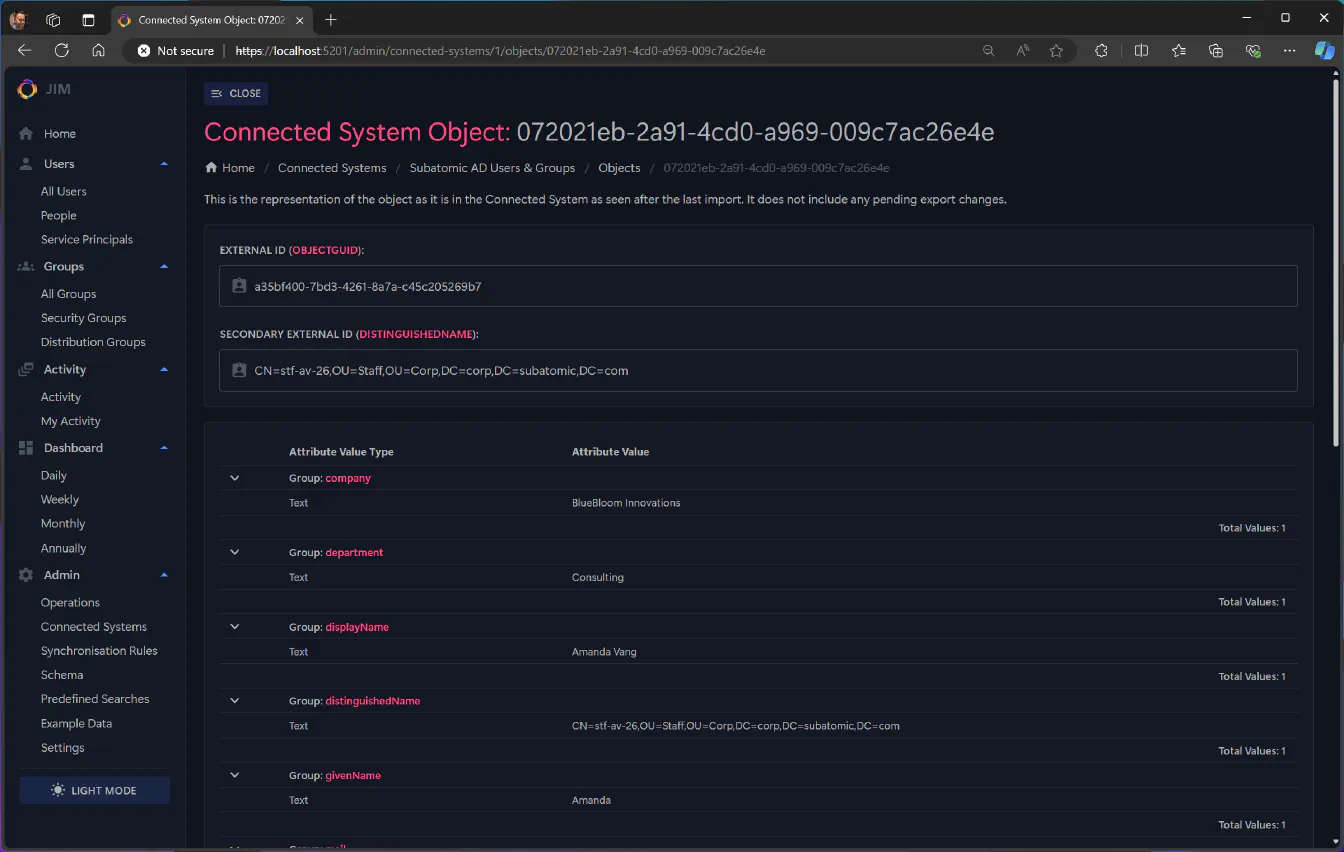Select the Home icon in the sidebar

pyautogui.click(x=25, y=133)
